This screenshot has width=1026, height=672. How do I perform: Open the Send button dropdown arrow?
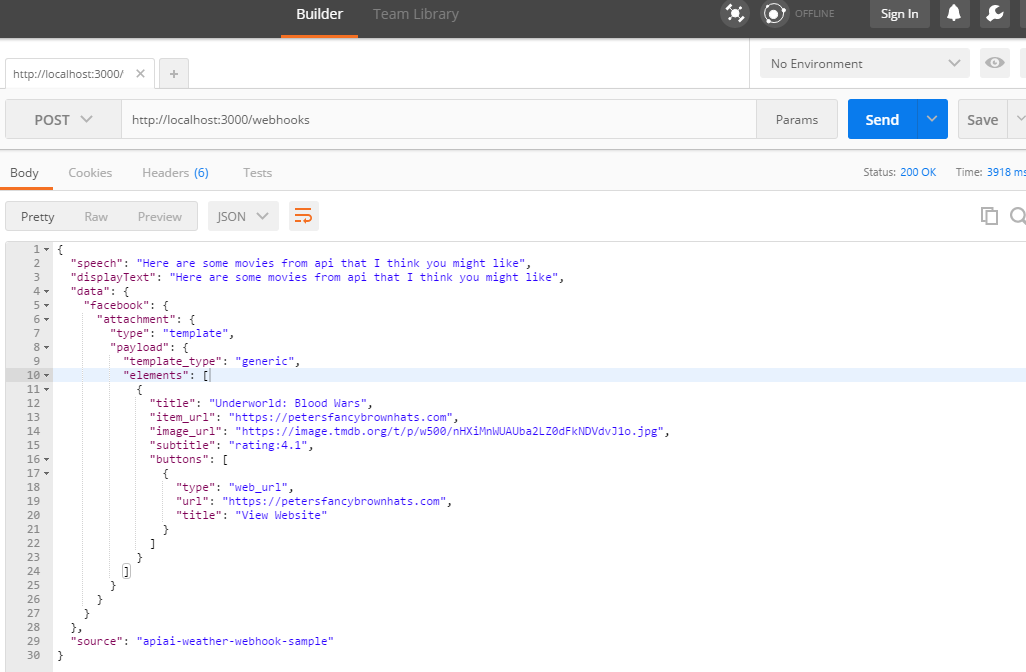(x=932, y=119)
